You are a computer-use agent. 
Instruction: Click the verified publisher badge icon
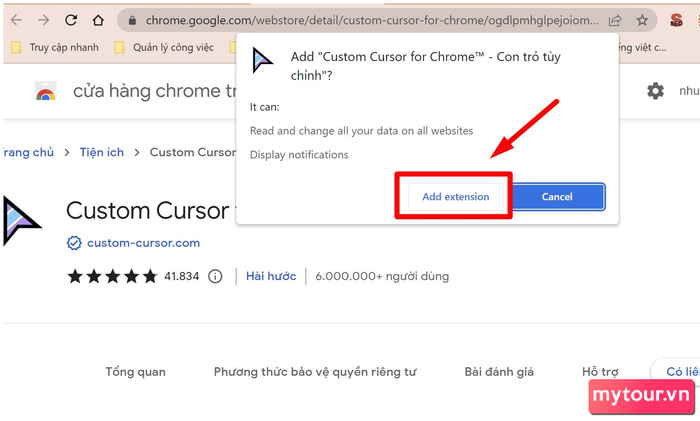(74, 243)
